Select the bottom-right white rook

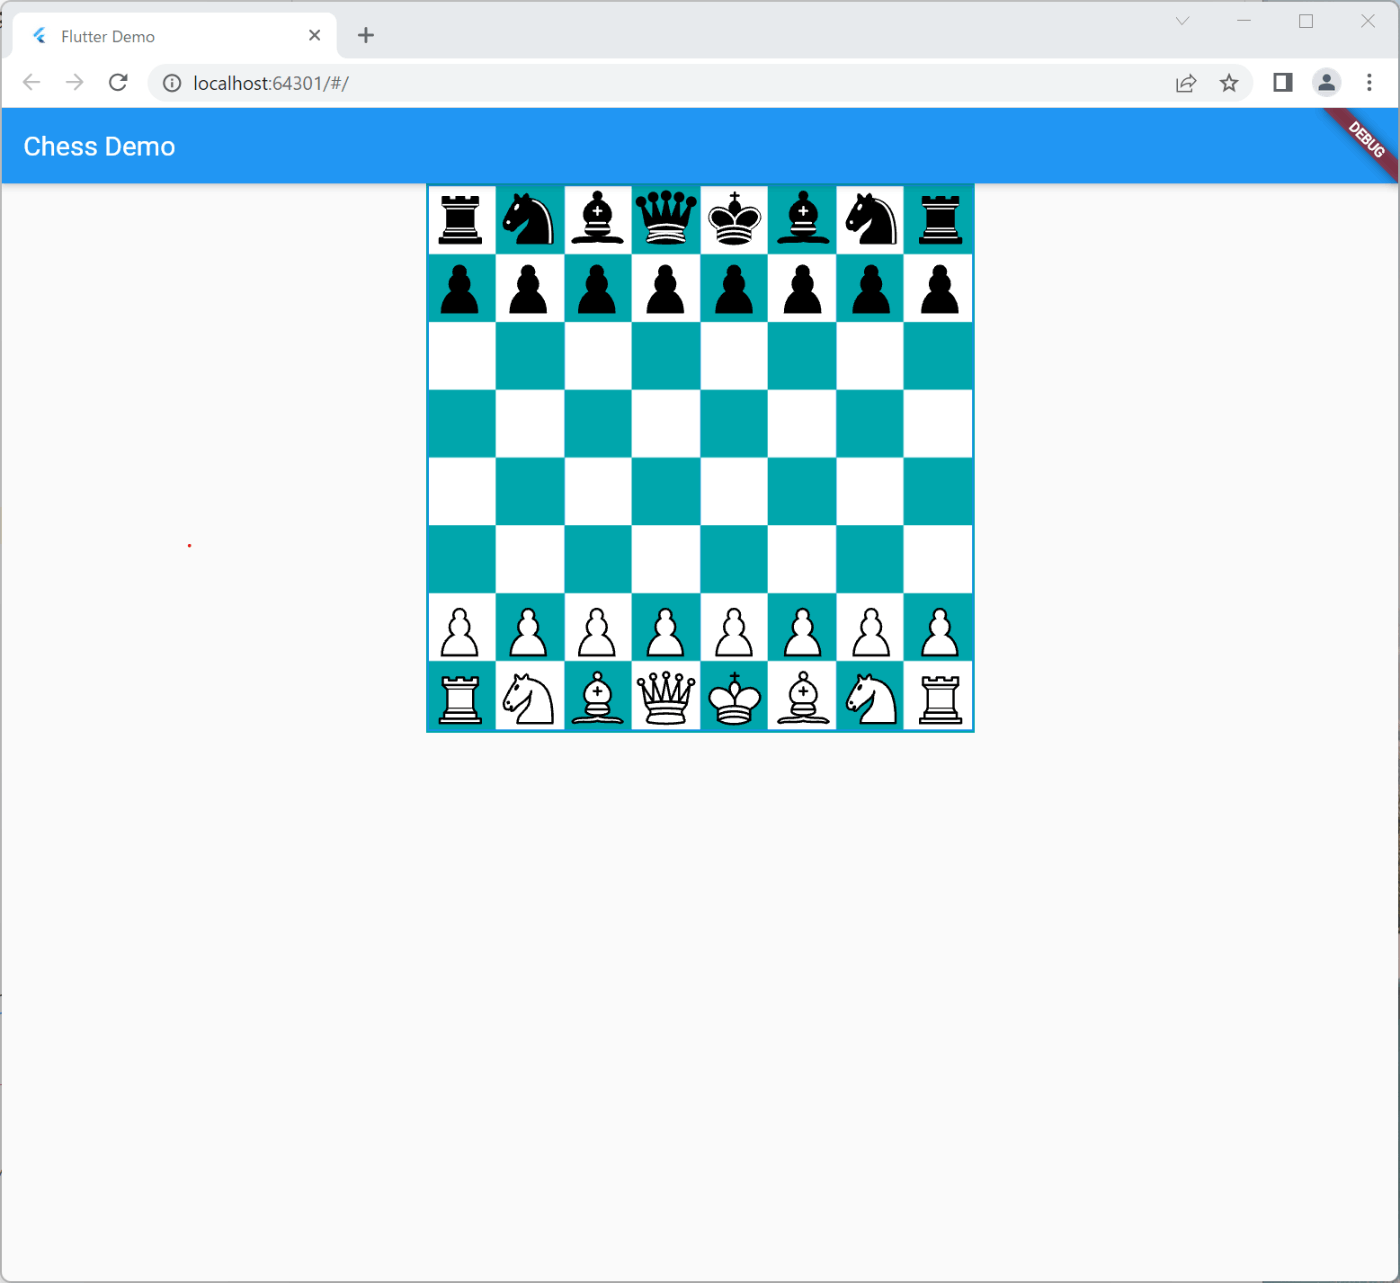(940, 697)
